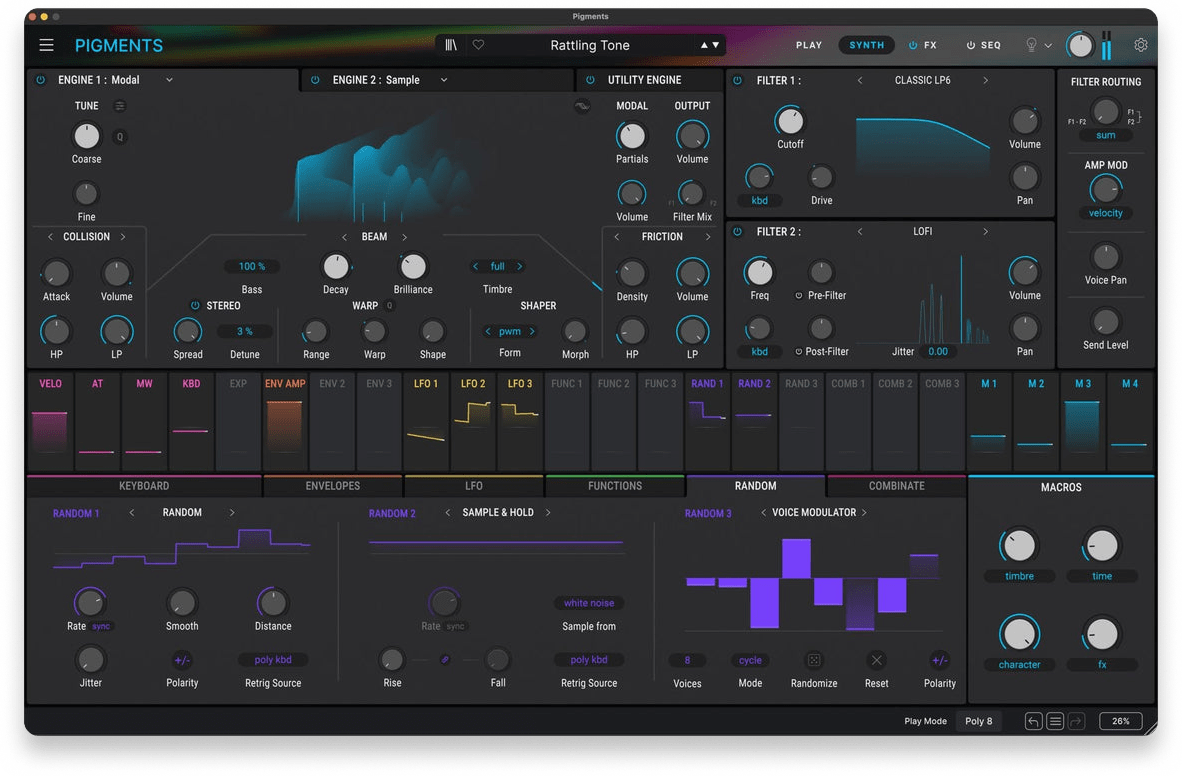The height and width of the screenshot is (776, 1182).
Task: Open the history list icon in bottom bar
Action: pyautogui.click(x=1055, y=721)
